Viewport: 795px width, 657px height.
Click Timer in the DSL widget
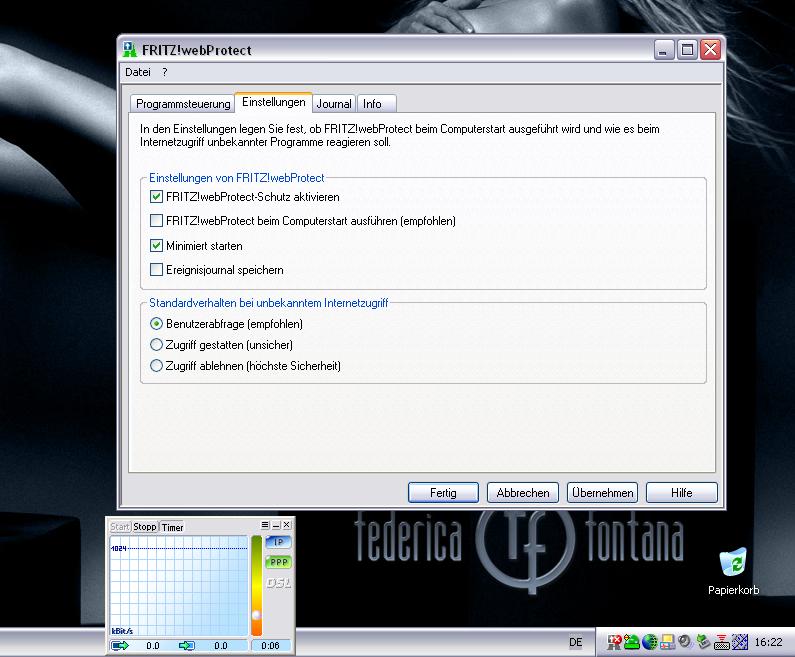coord(172,527)
